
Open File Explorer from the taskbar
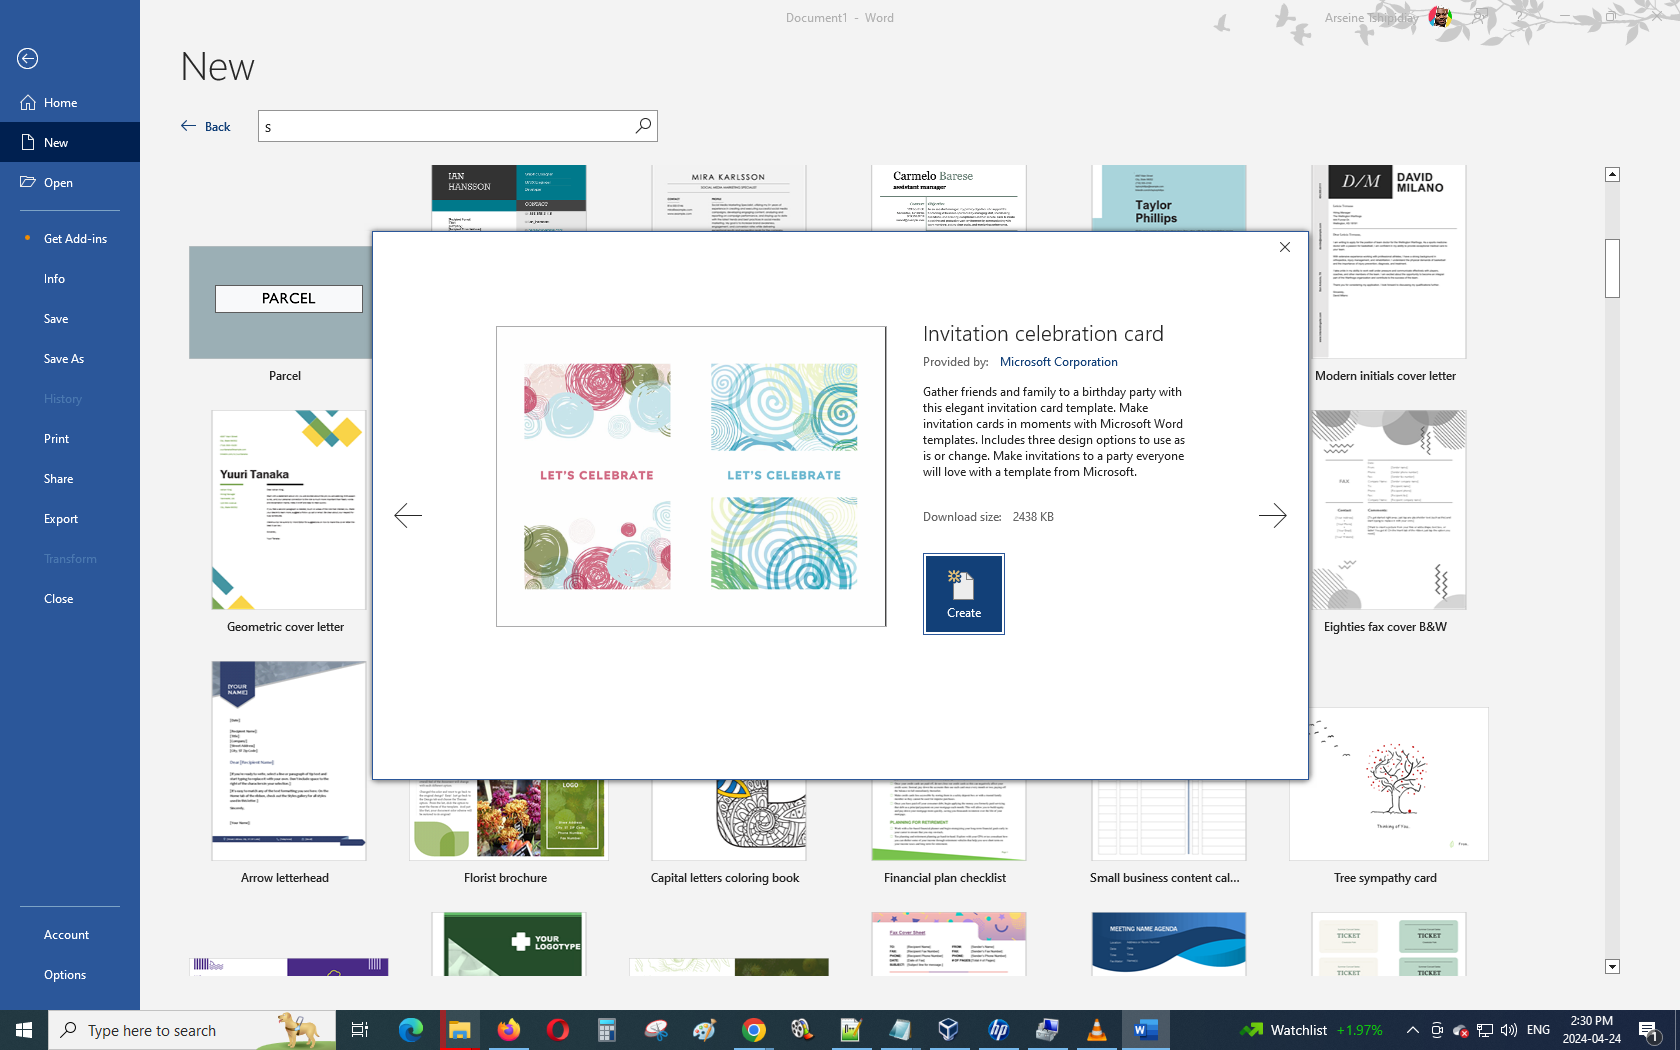tap(459, 1030)
